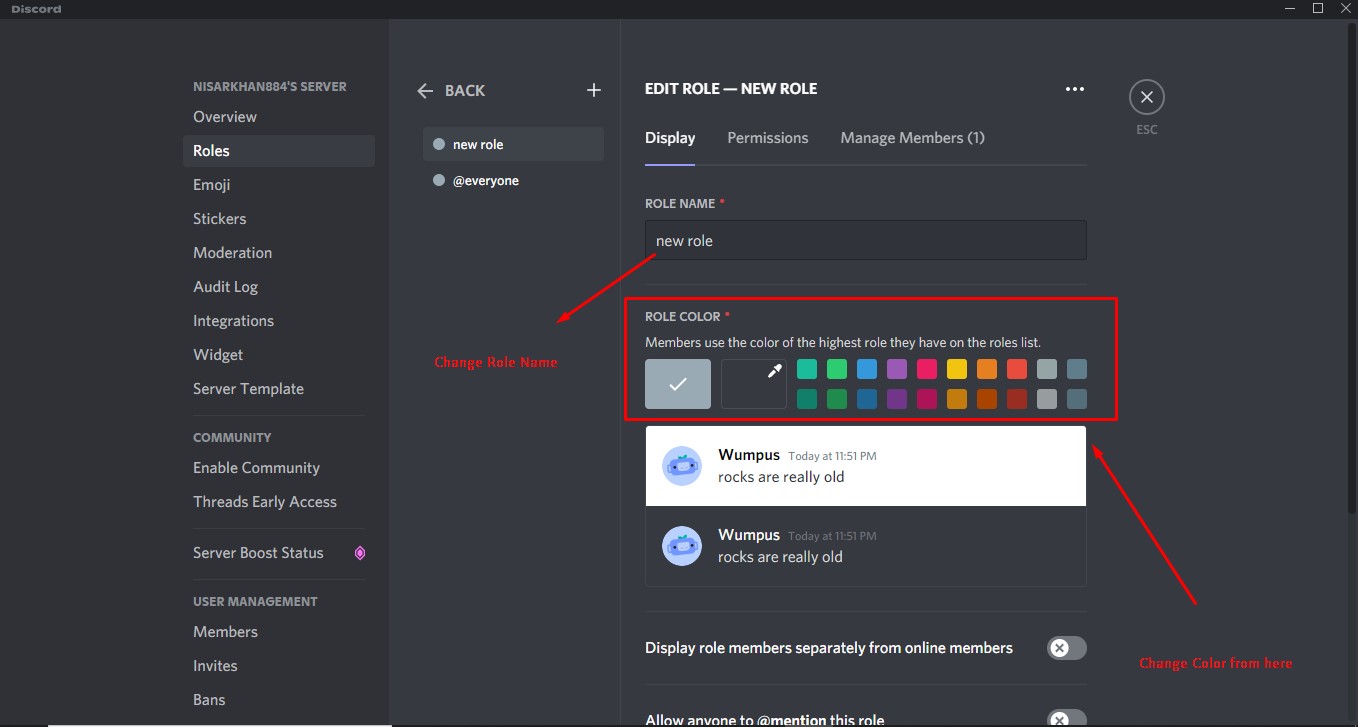Pick the dark gold swatch in bottom row
The width and height of the screenshot is (1358, 727).
tap(957, 399)
